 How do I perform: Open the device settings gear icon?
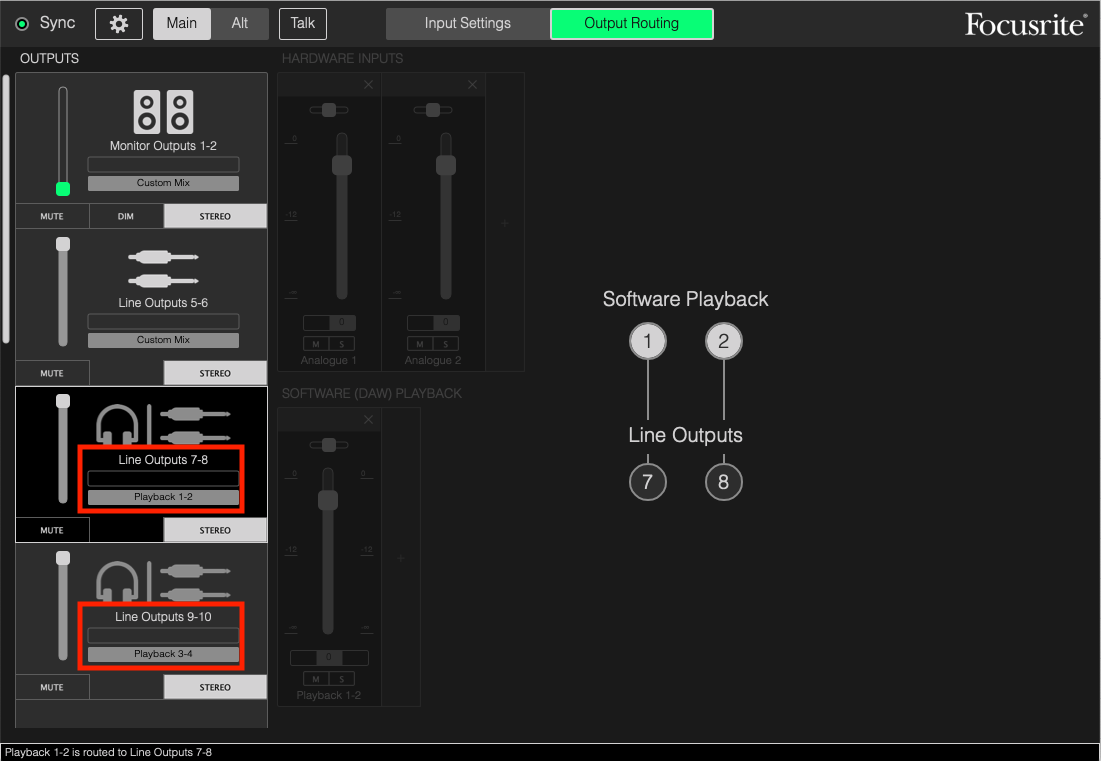(118, 23)
